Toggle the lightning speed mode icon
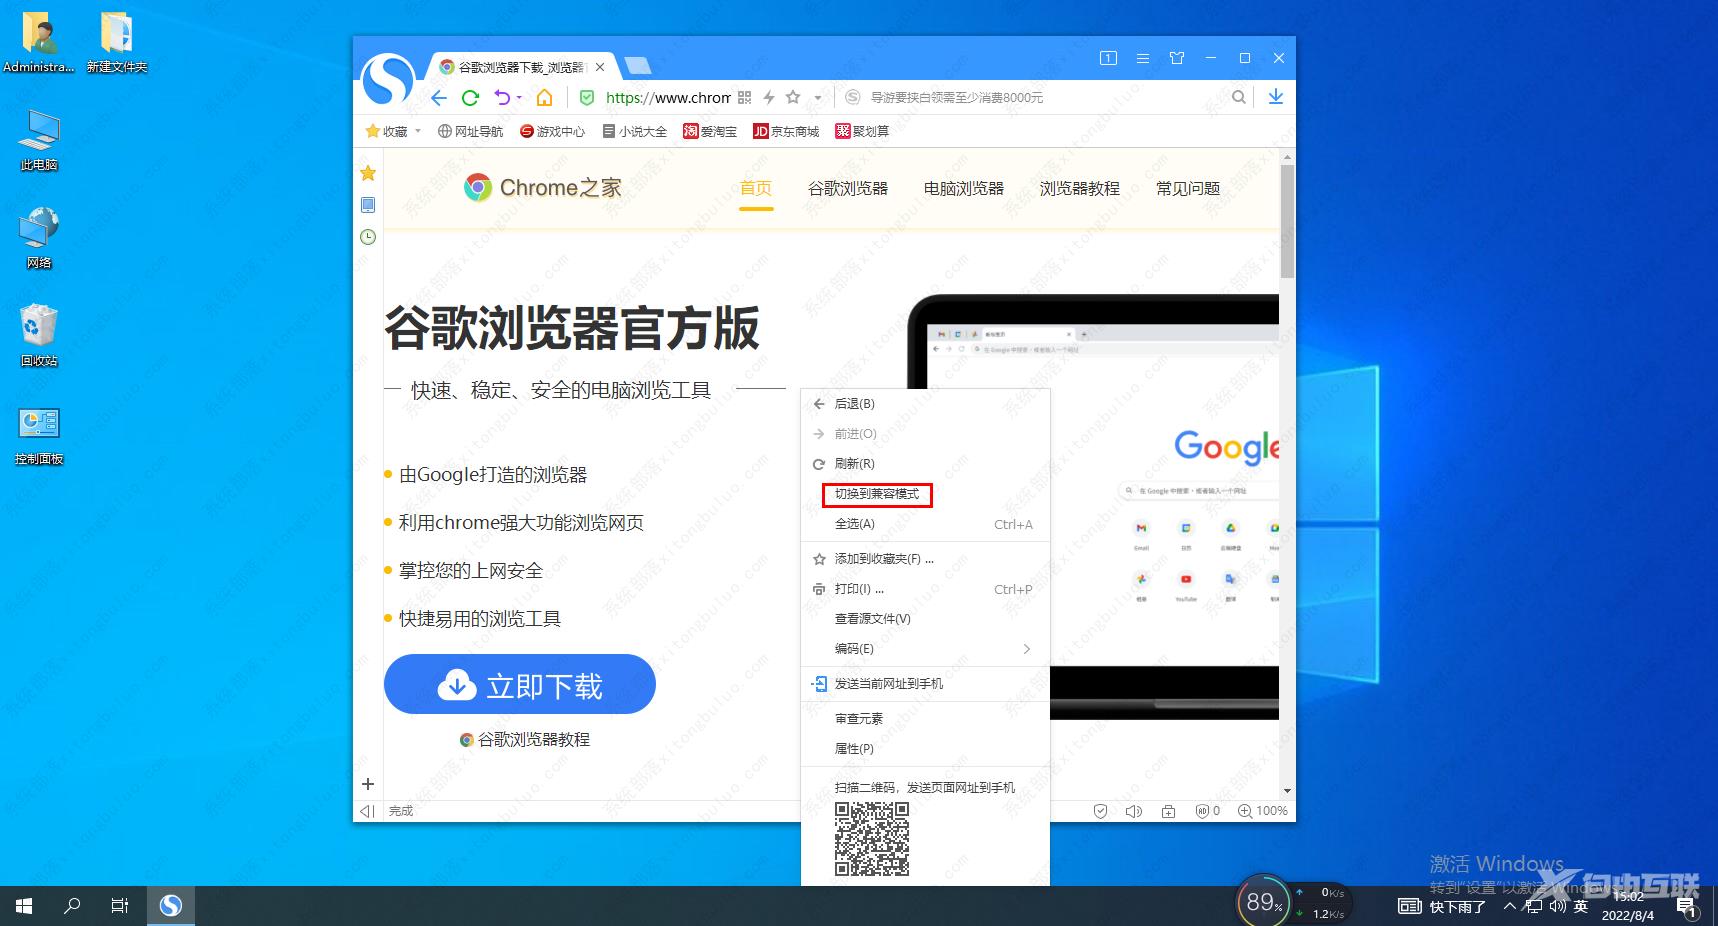The image size is (1718, 926). click(x=769, y=97)
